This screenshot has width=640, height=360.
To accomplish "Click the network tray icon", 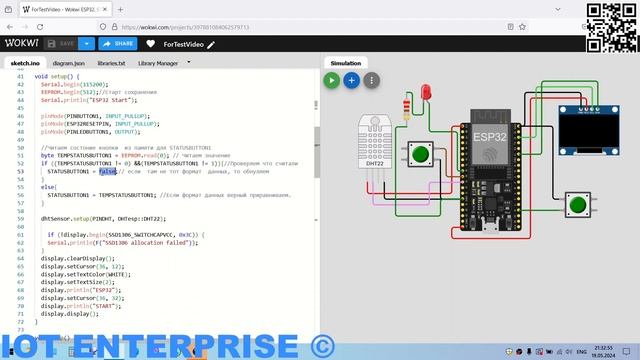I will (x=559, y=351).
